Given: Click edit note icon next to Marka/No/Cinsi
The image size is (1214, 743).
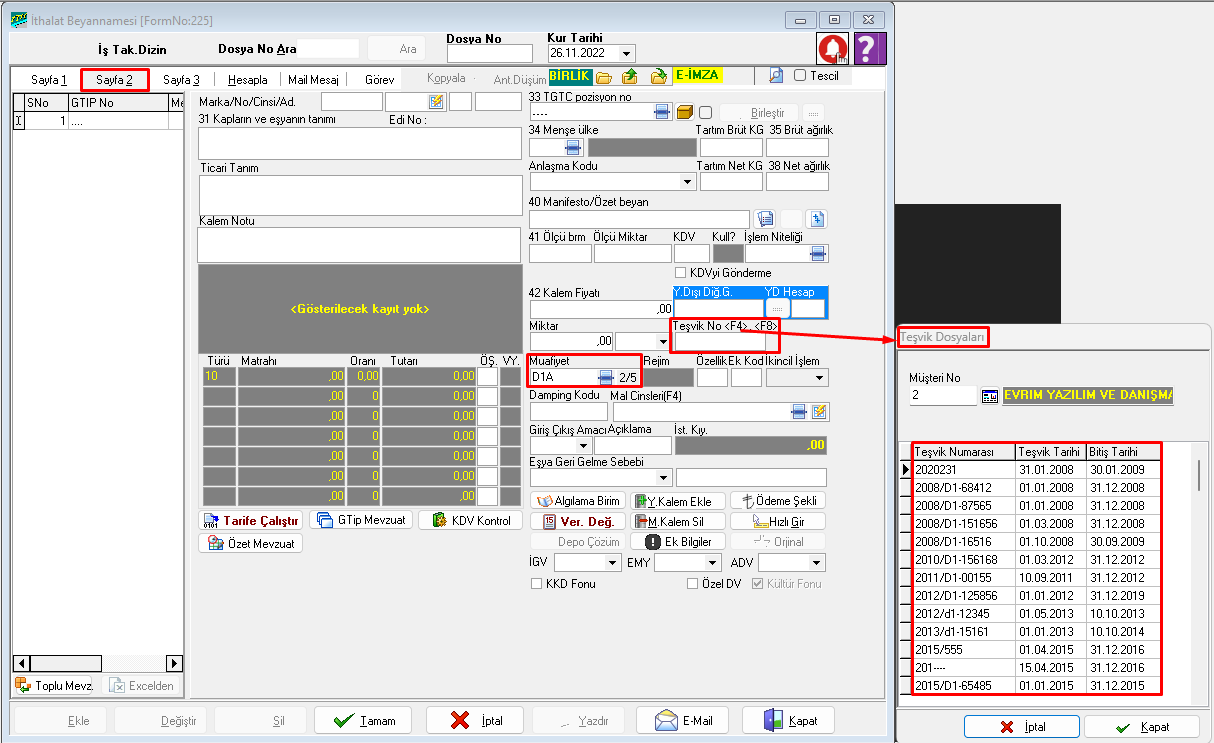Looking at the screenshot, I should (x=436, y=101).
